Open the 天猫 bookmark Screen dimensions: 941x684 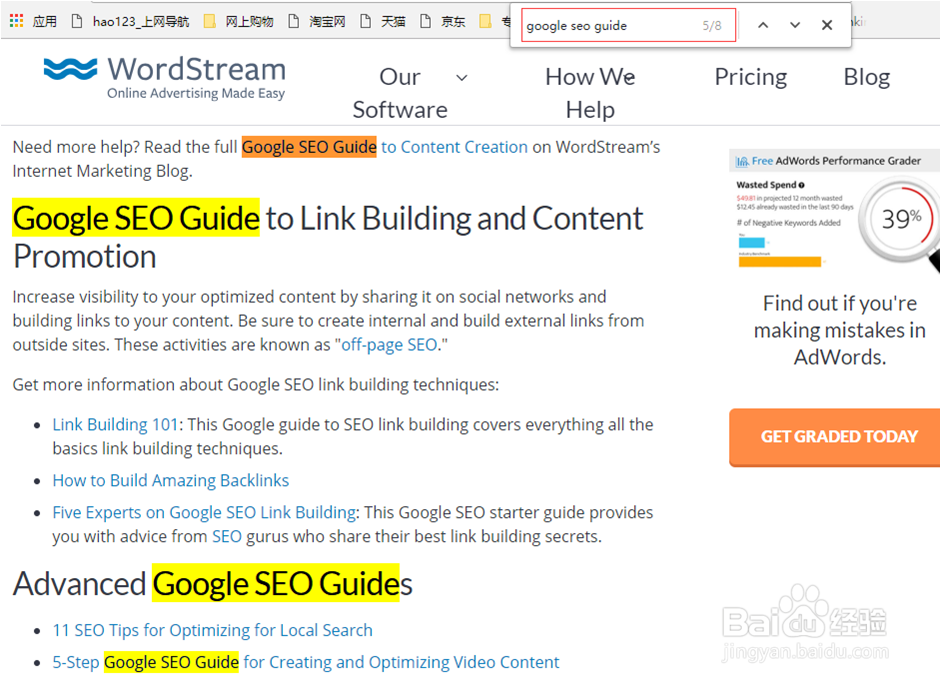coord(383,22)
